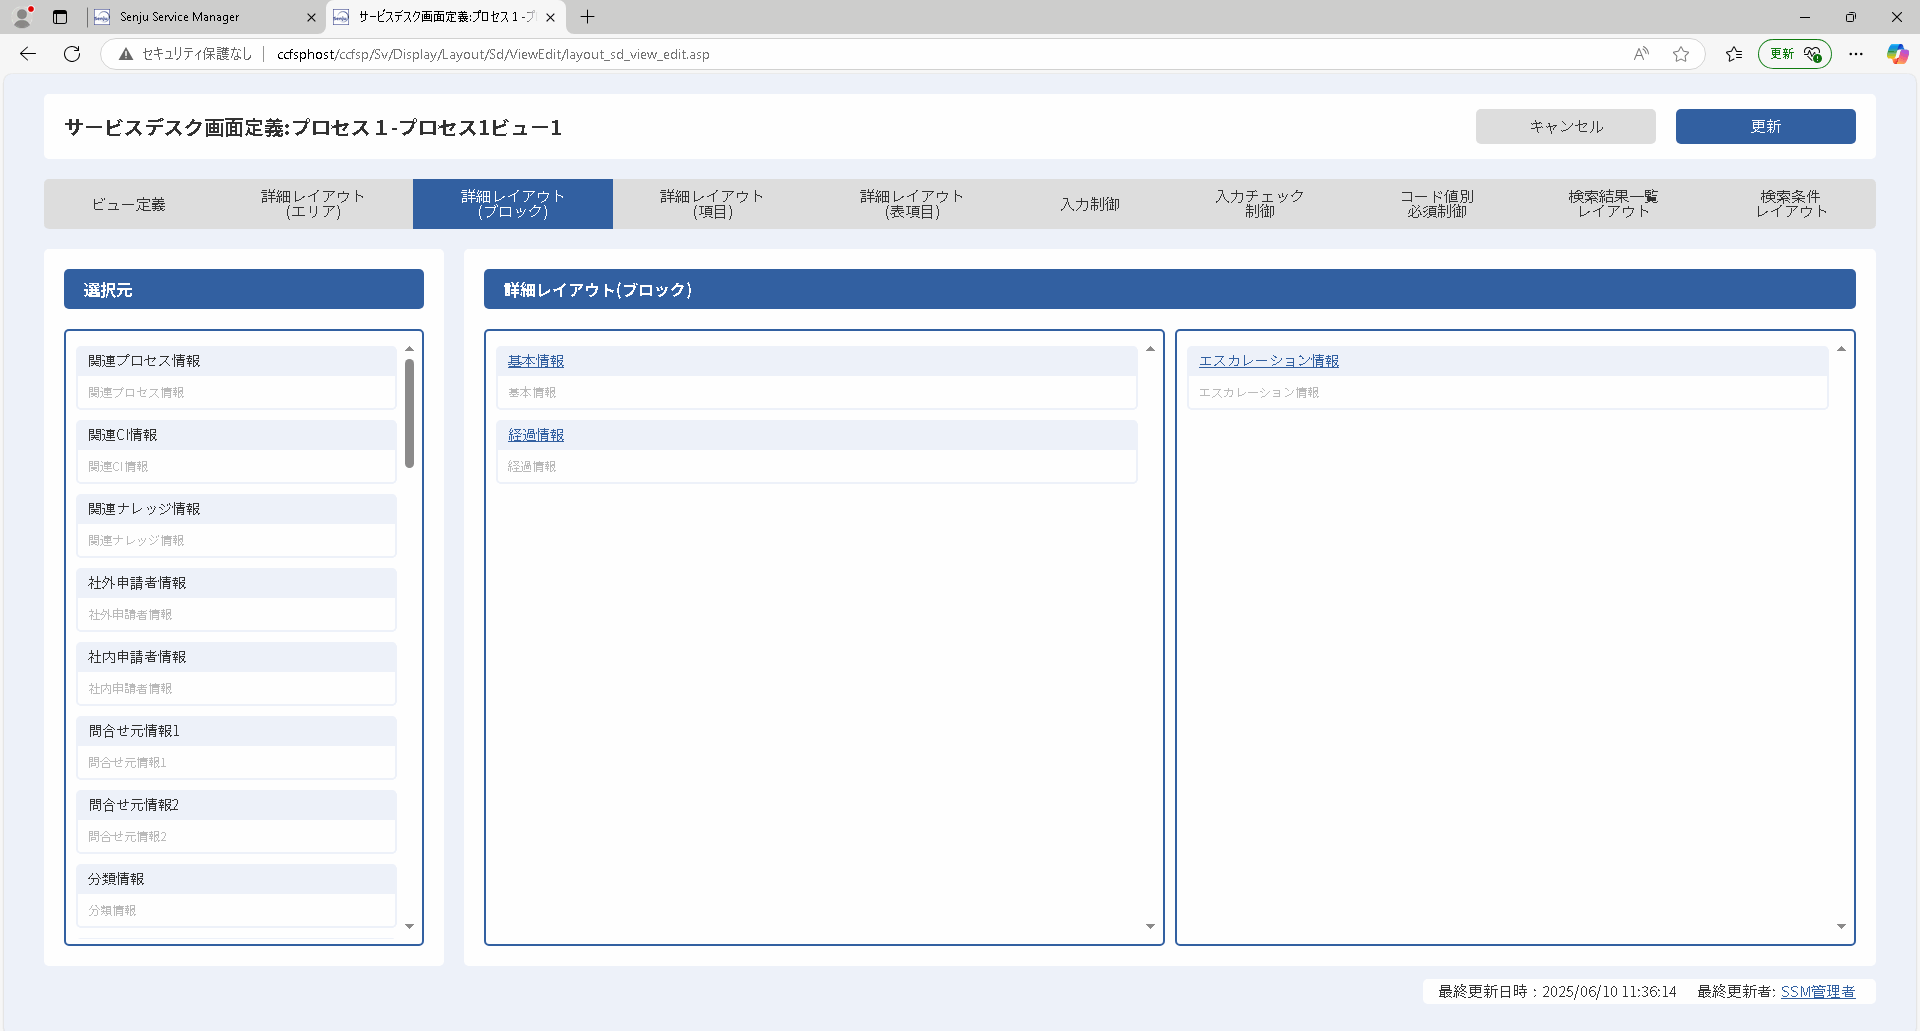Switch to Senju Service Manager browser tab
1921x1032 pixels.
[x=205, y=17]
